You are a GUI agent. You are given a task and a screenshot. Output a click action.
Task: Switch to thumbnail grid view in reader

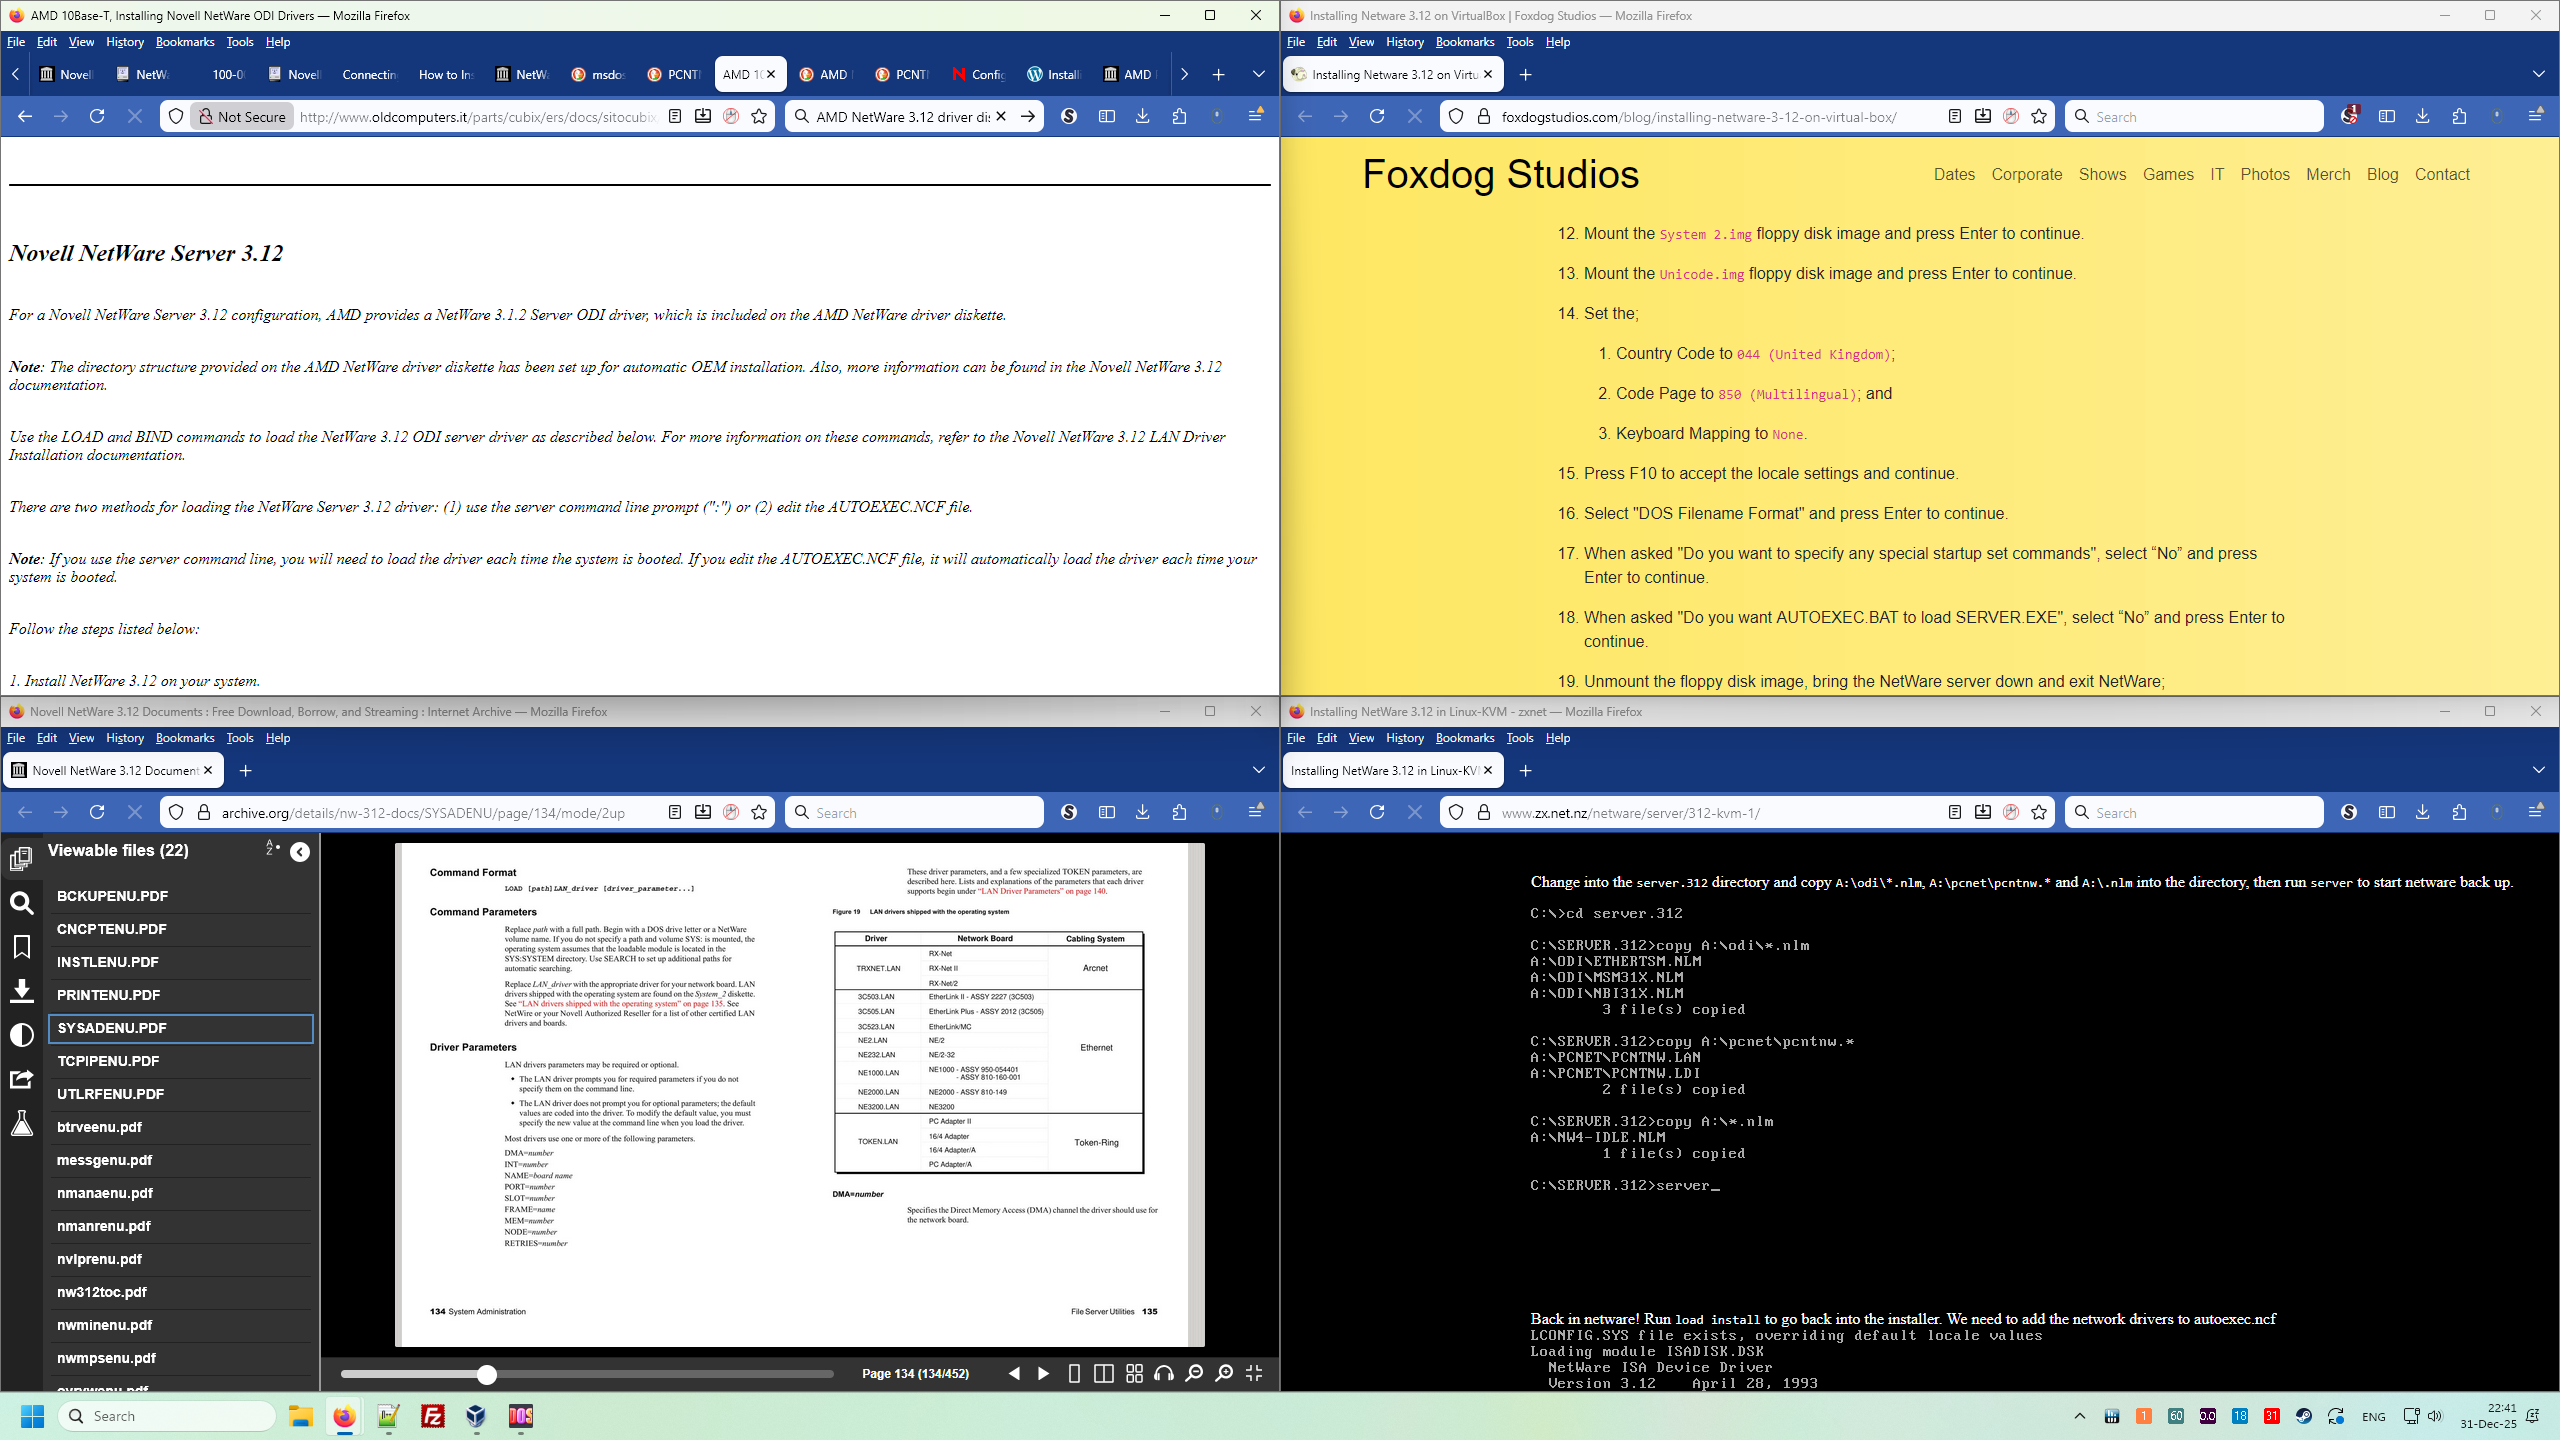(x=1134, y=1374)
